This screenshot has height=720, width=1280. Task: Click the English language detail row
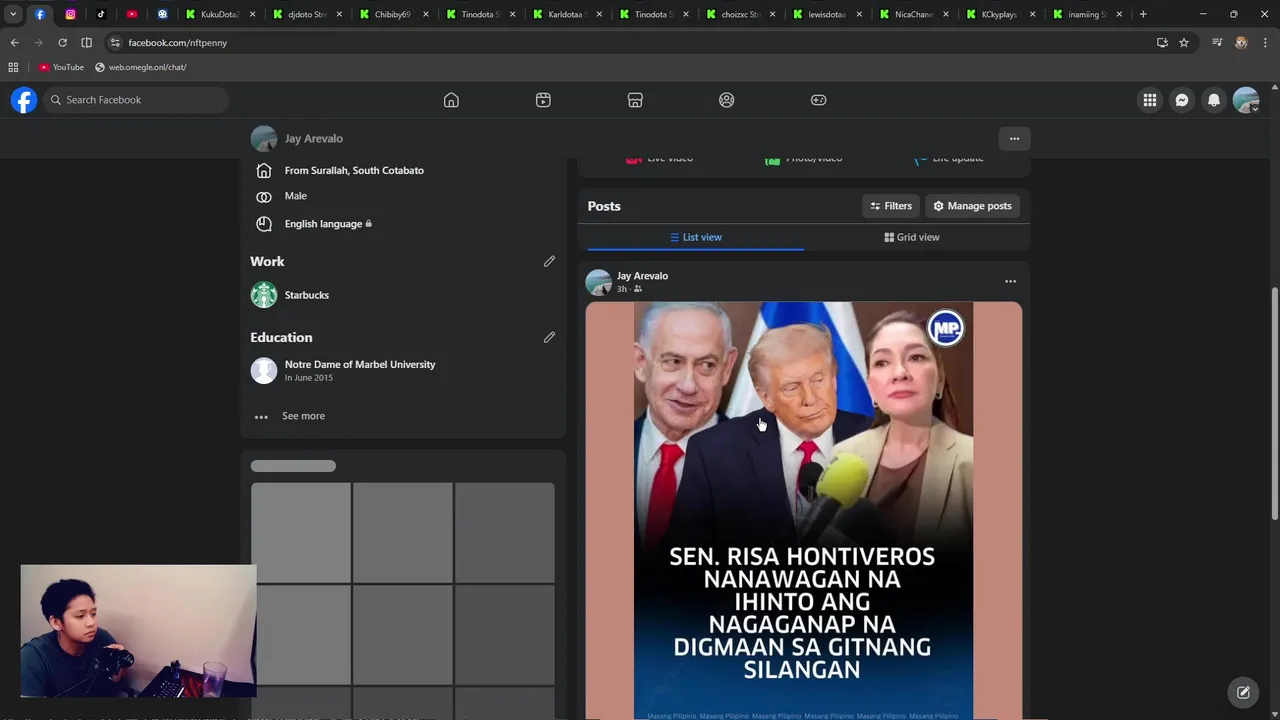tap(328, 224)
